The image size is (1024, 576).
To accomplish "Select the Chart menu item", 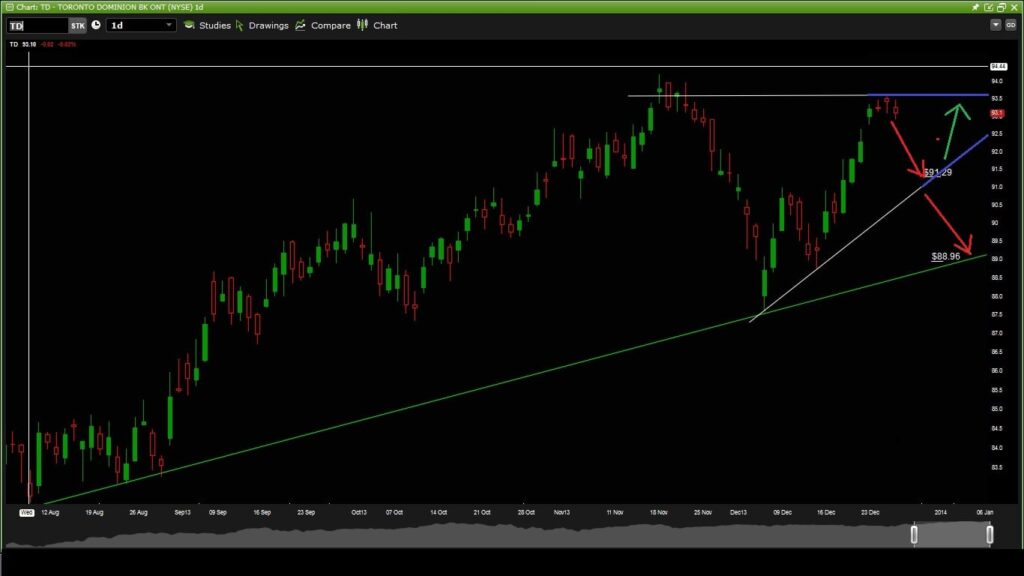I will click(384, 25).
